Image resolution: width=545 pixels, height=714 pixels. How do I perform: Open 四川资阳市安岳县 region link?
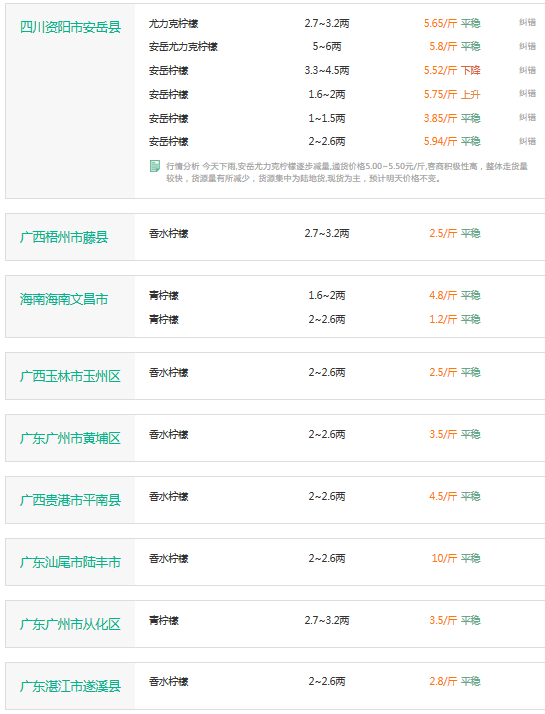click(x=71, y=27)
